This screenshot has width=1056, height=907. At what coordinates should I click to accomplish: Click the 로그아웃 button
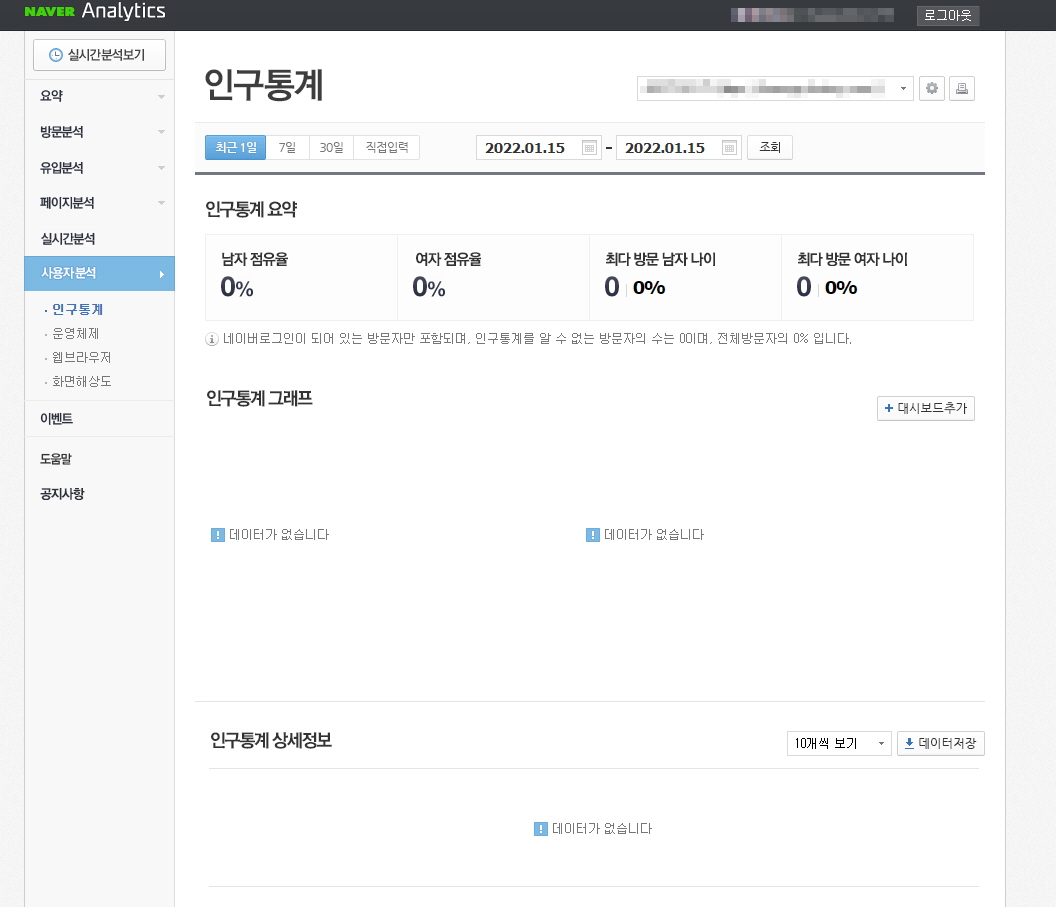click(x=947, y=15)
